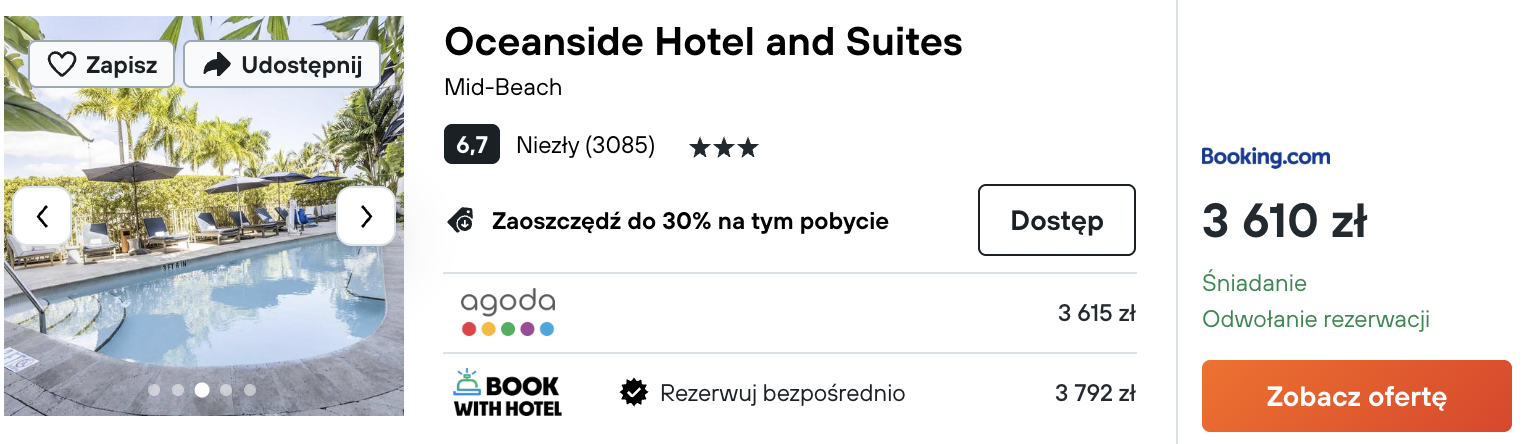Share the hotel via Udostępnij button
Viewport: 1528px width, 444px height.
coord(282,65)
